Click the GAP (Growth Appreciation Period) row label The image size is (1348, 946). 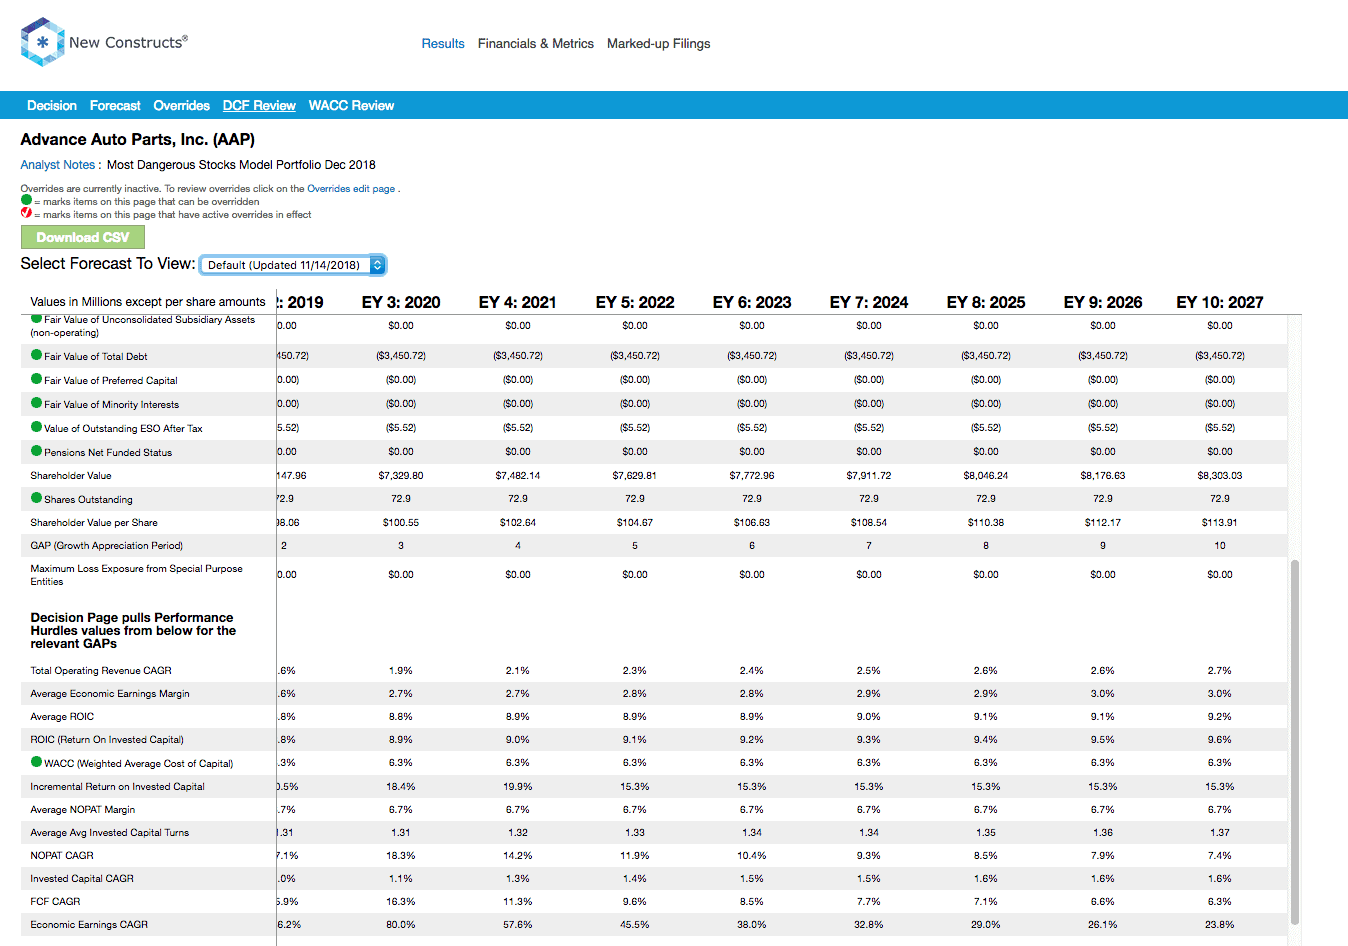pos(107,545)
